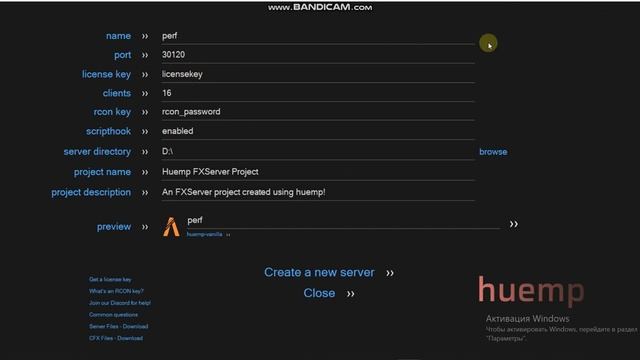Image resolution: width=640 pixels, height=360 pixels.
Task: Create a new server
Action: click(319, 272)
